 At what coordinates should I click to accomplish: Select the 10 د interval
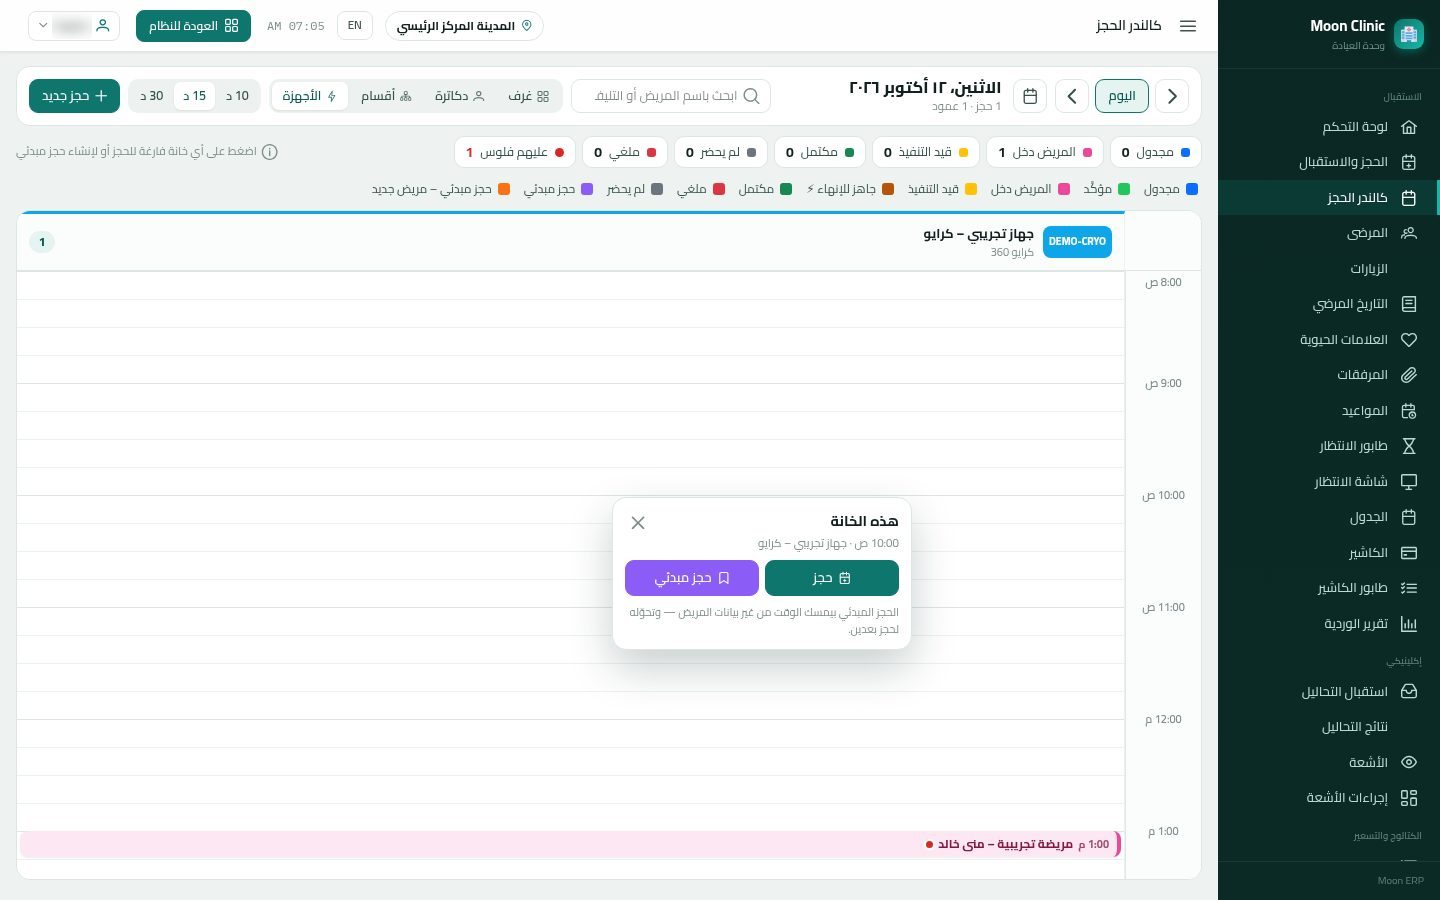(x=237, y=96)
